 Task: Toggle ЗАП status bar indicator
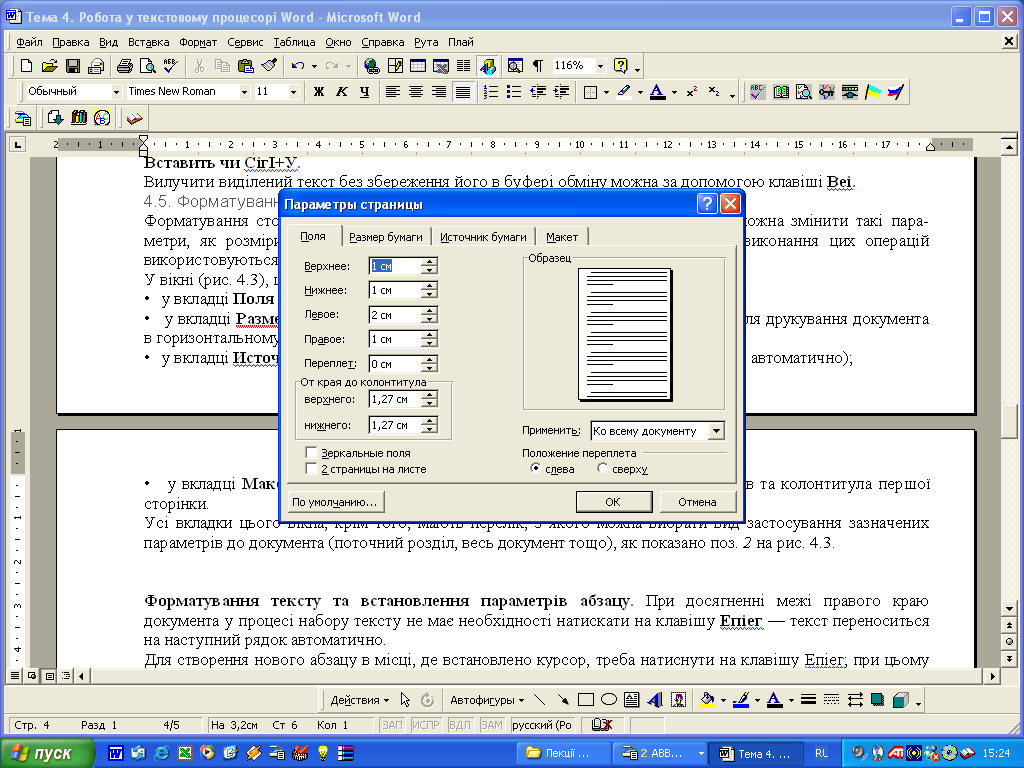(x=392, y=725)
